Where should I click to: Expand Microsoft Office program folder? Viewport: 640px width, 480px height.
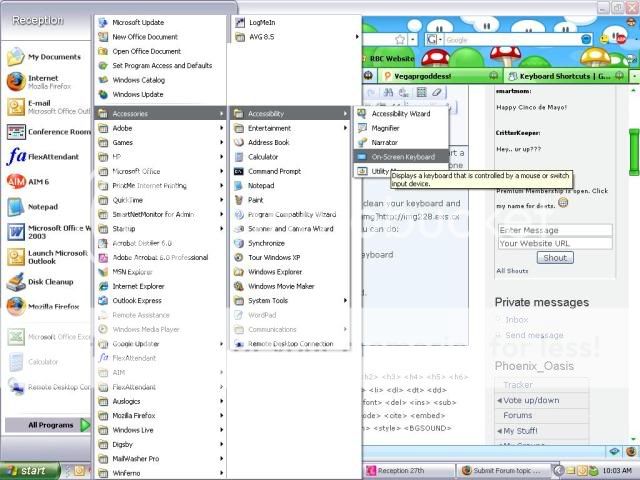pyautogui.click(x=160, y=171)
